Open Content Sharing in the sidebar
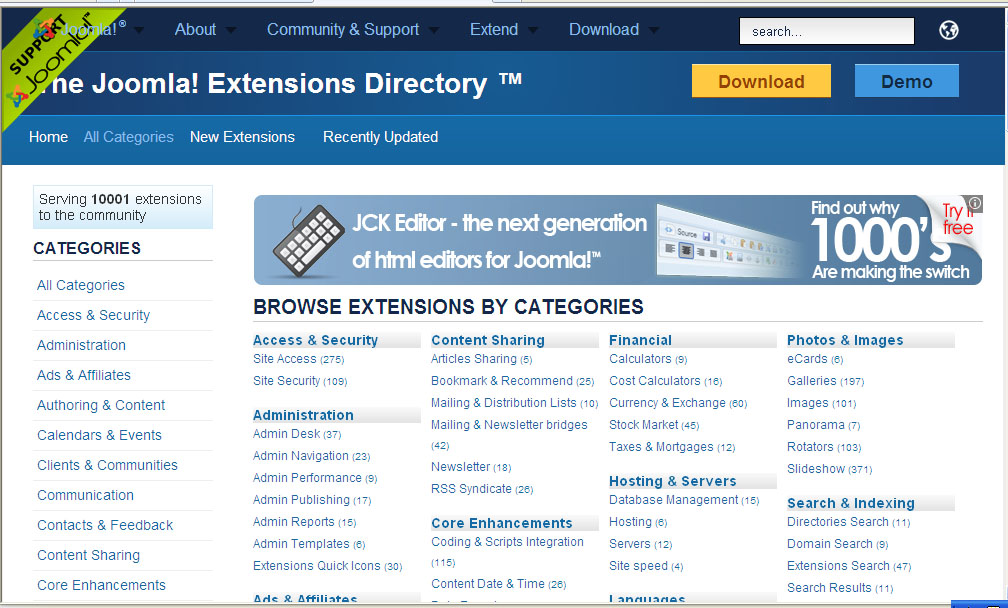 click(x=88, y=555)
